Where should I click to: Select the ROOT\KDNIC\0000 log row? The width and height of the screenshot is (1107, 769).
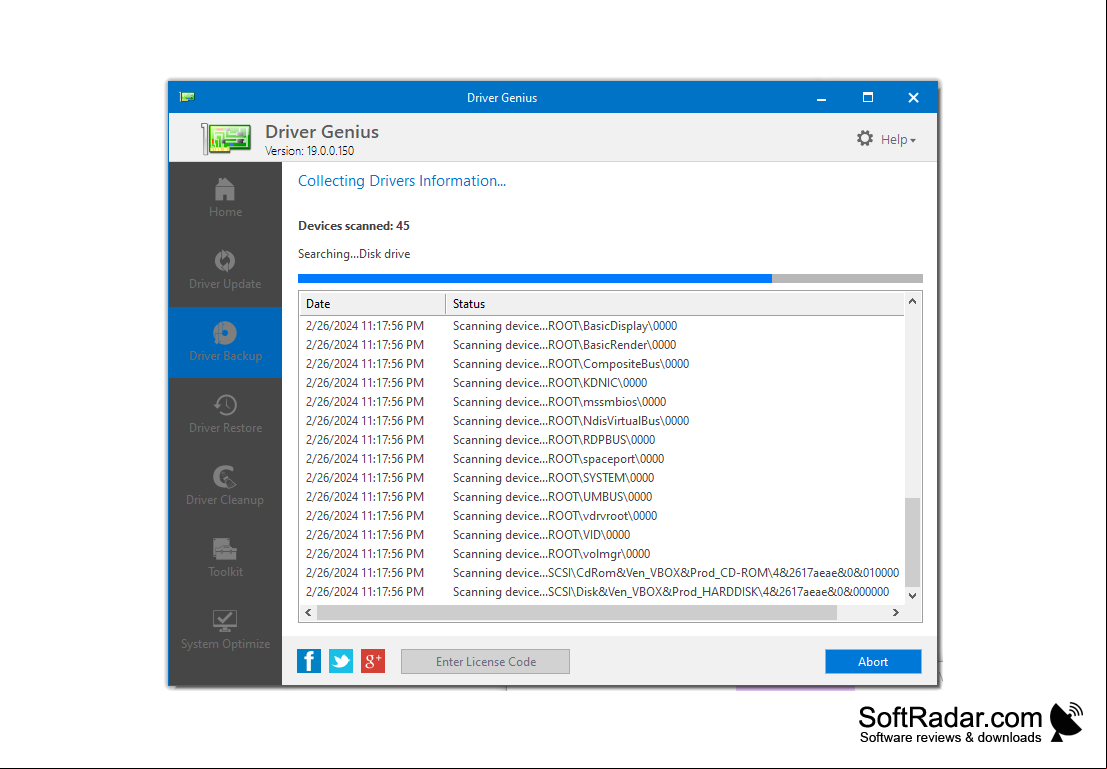click(602, 383)
